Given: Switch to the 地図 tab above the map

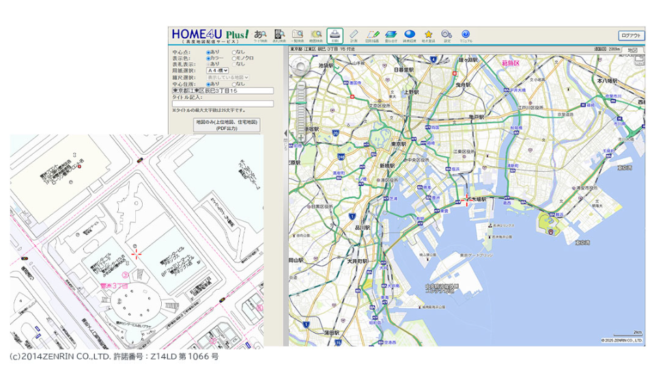Looking at the screenshot, I should click(x=632, y=50).
